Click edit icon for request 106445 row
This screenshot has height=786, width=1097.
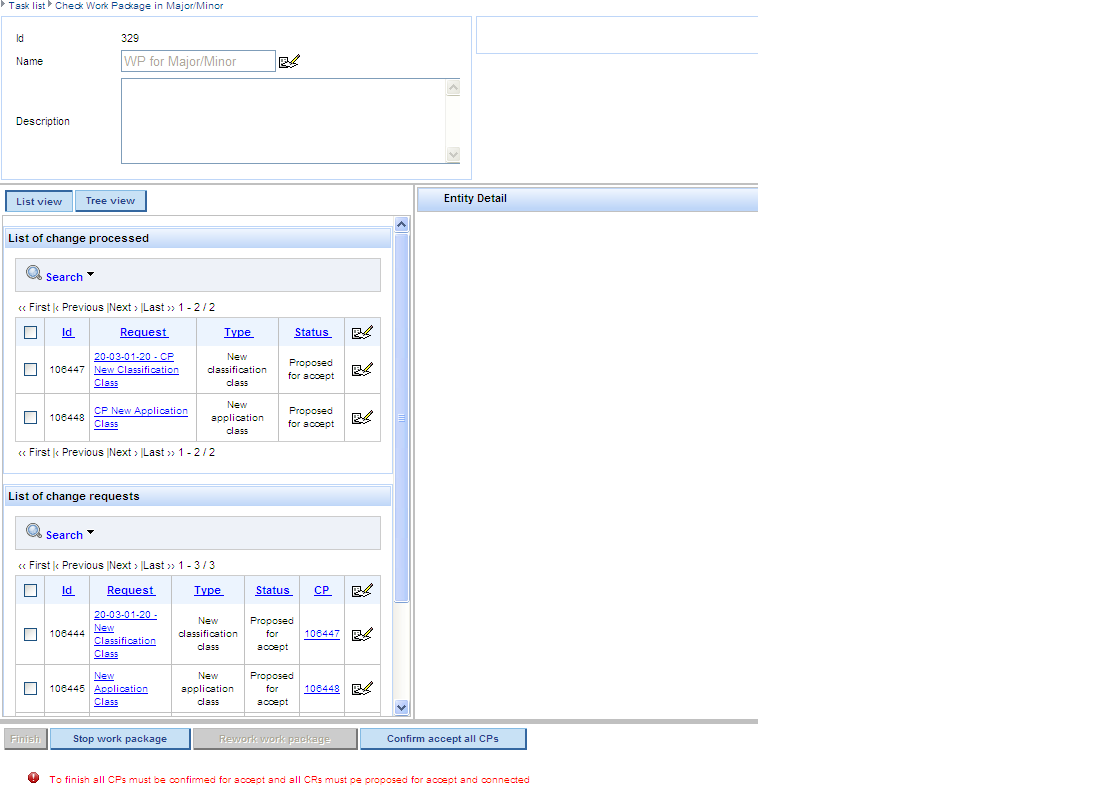tap(362, 688)
